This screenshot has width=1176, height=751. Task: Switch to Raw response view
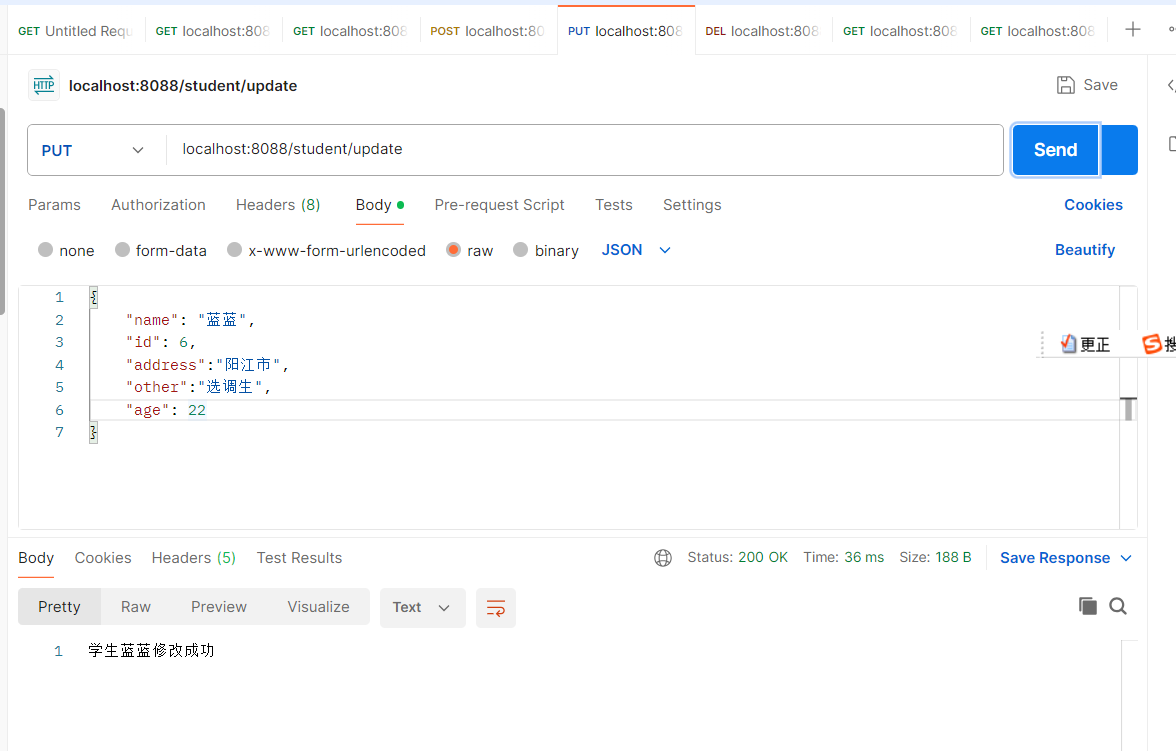pos(136,607)
